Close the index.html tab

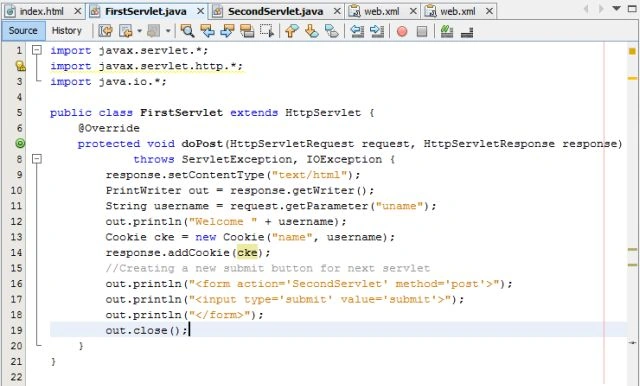coord(78,11)
